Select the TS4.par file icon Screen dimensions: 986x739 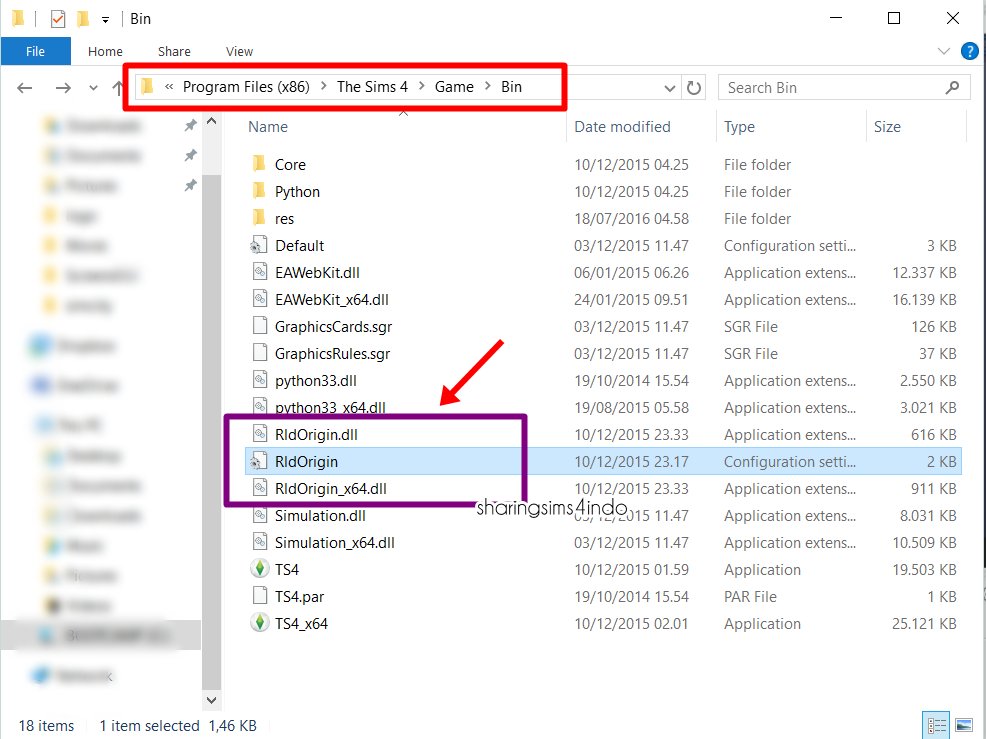260,596
